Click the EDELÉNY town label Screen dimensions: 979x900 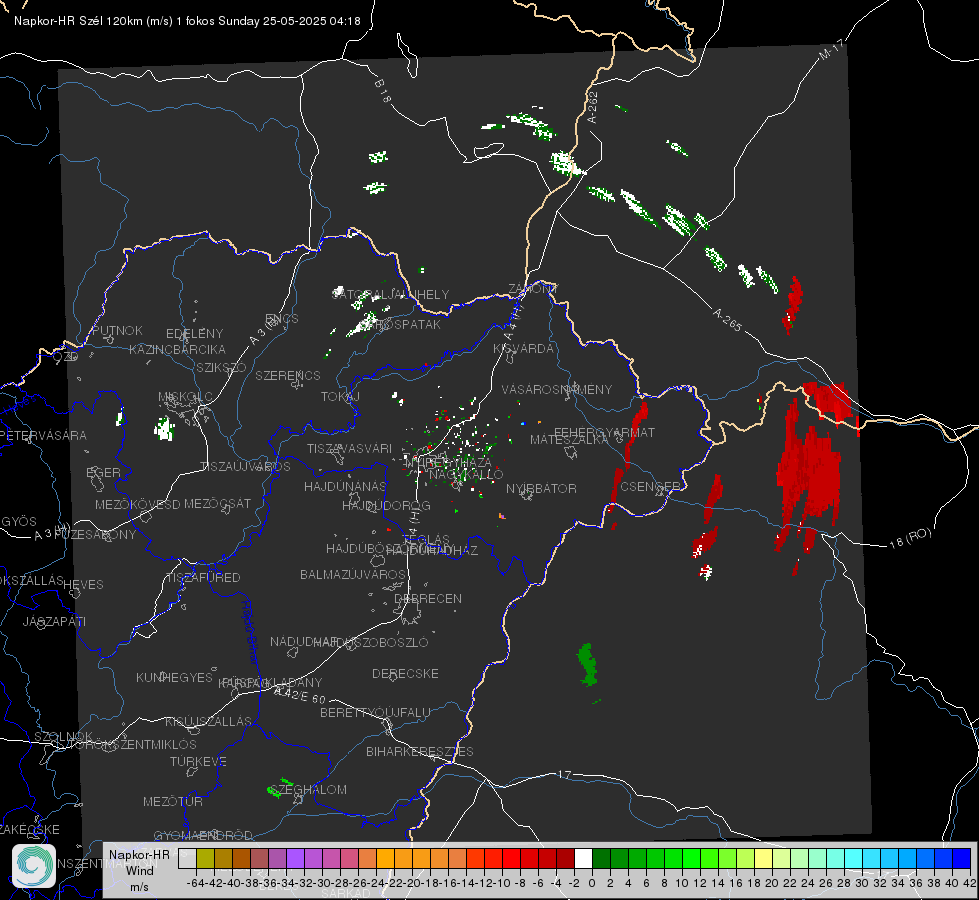click(194, 334)
